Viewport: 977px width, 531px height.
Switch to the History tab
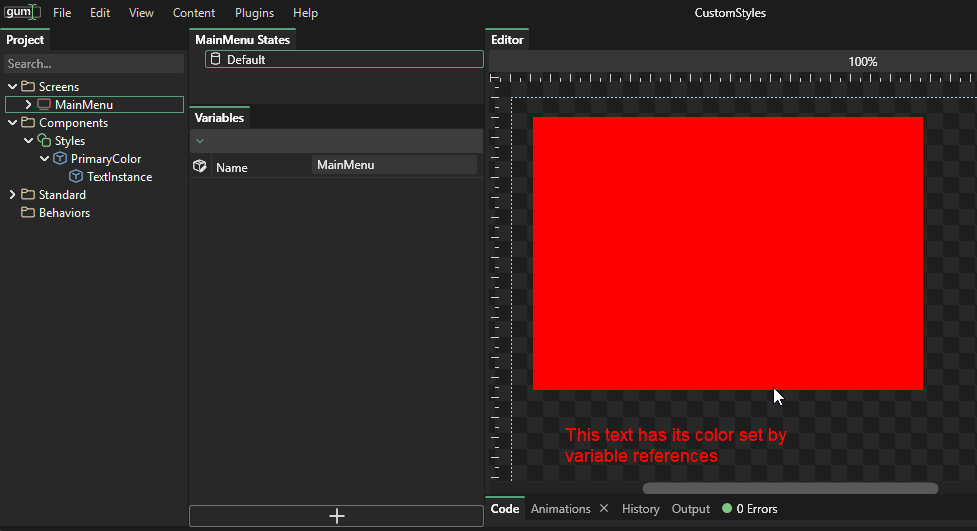click(x=640, y=509)
